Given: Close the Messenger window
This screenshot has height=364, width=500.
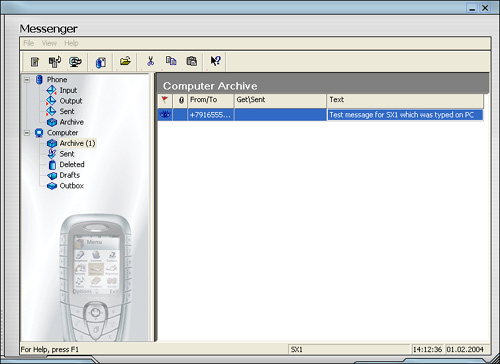Looking at the screenshot, I should (x=485, y=8).
